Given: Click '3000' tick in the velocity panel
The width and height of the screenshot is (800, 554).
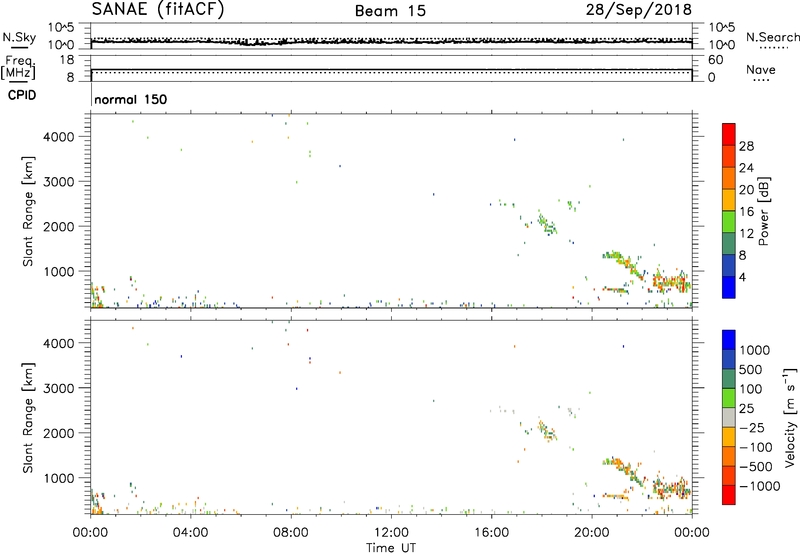Looking at the screenshot, I should (x=59, y=388).
